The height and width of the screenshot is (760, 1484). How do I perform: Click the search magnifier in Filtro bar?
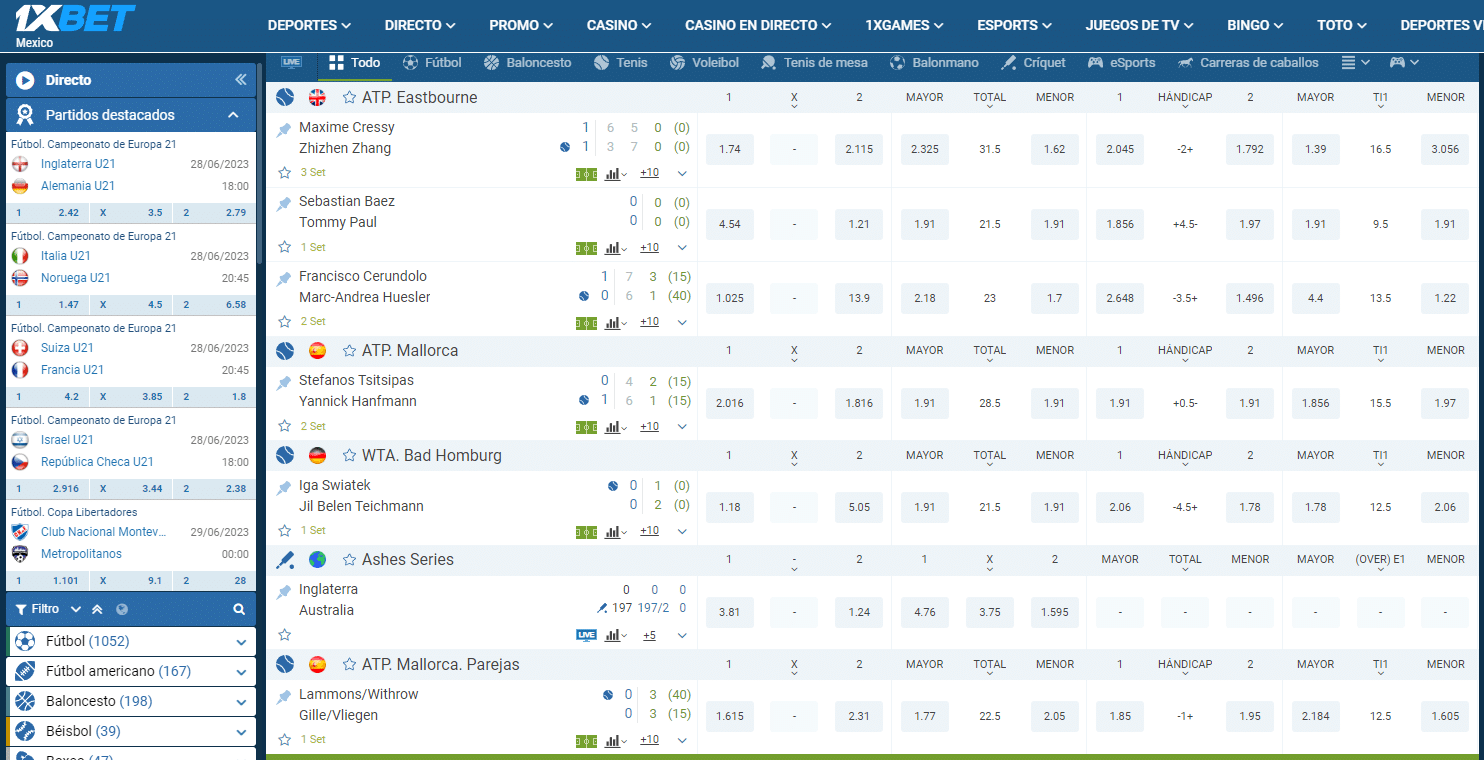(x=239, y=609)
